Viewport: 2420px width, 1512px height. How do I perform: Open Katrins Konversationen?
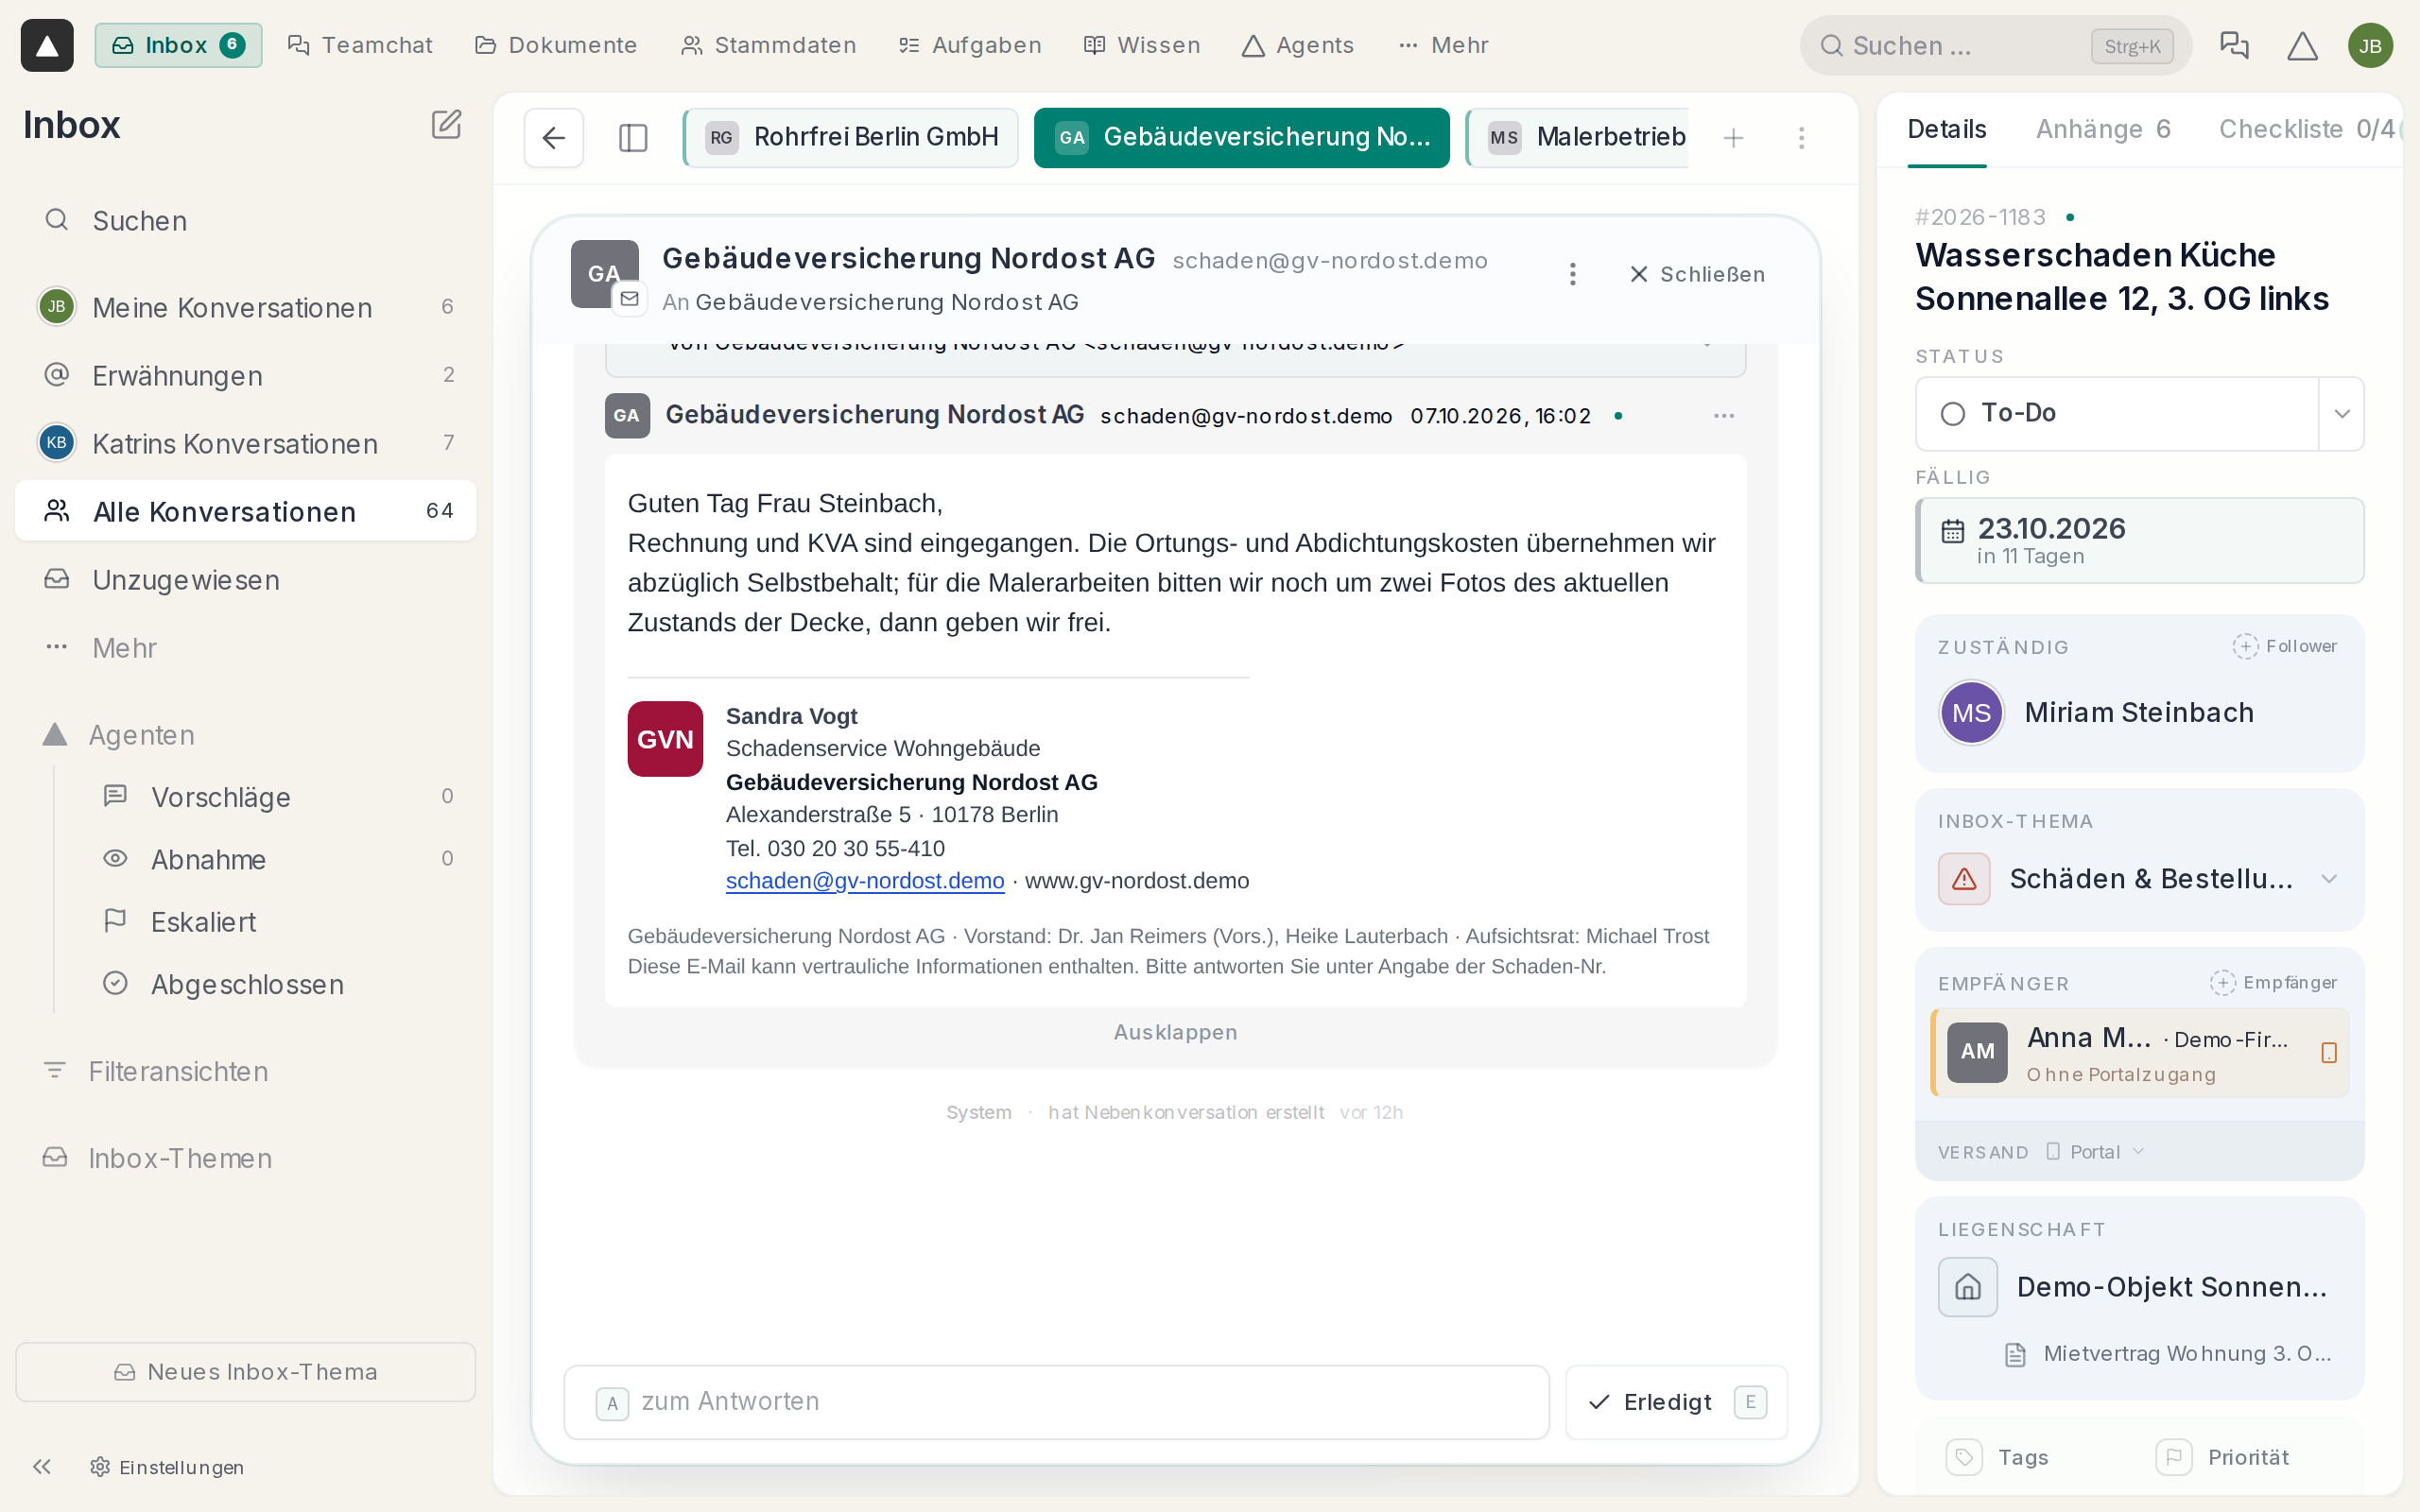point(245,443)
